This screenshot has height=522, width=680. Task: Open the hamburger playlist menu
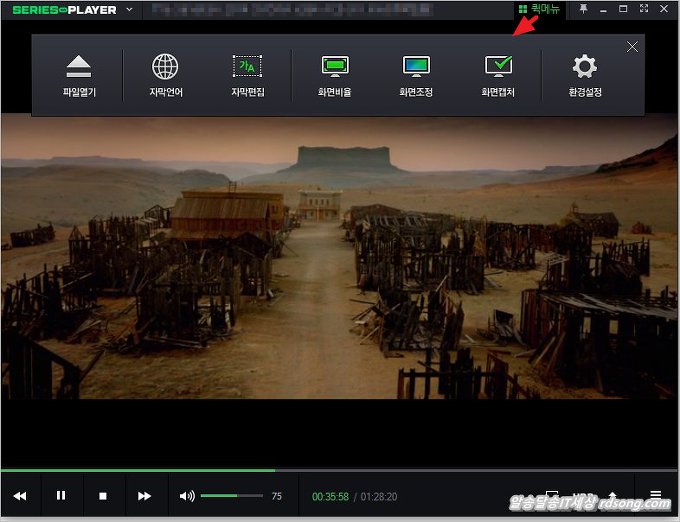point(655,495)
